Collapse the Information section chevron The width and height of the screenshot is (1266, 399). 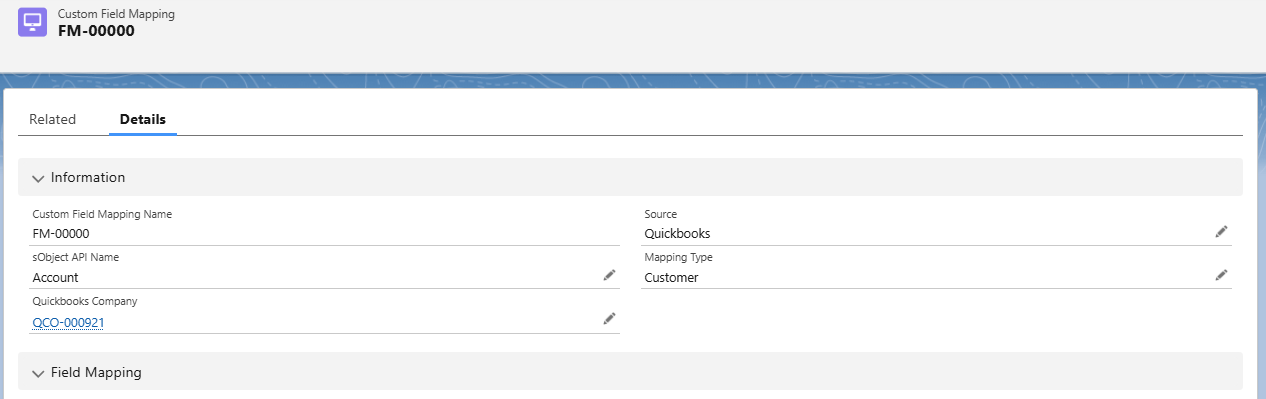click(38, 178)
